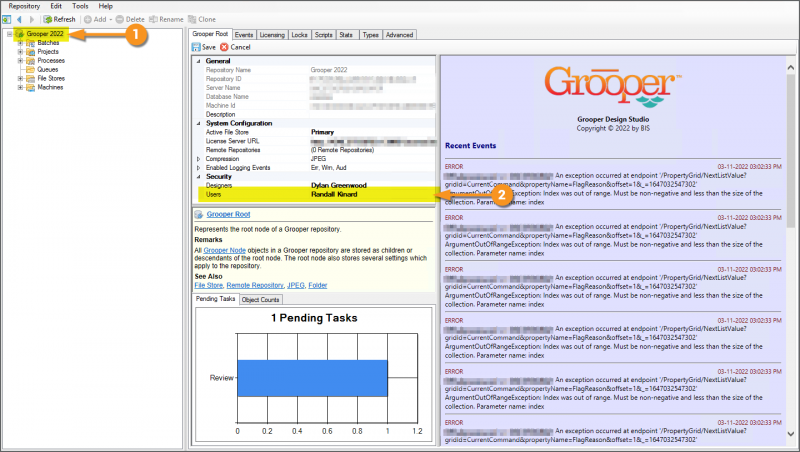
Task: Select the File Stores folder icon
Action: pos(31,79)
